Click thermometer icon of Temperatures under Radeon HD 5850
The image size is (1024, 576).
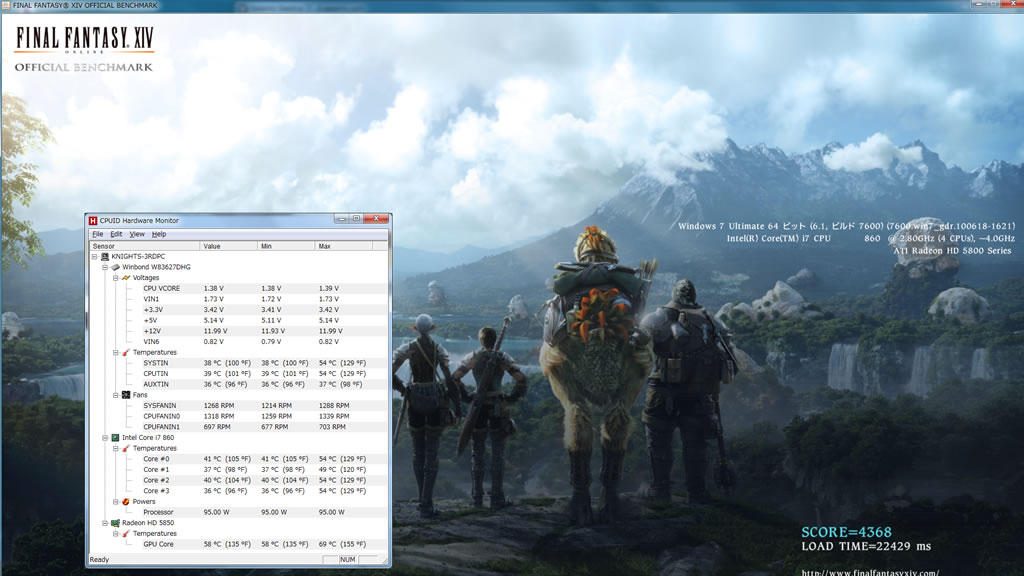[126, 534]
